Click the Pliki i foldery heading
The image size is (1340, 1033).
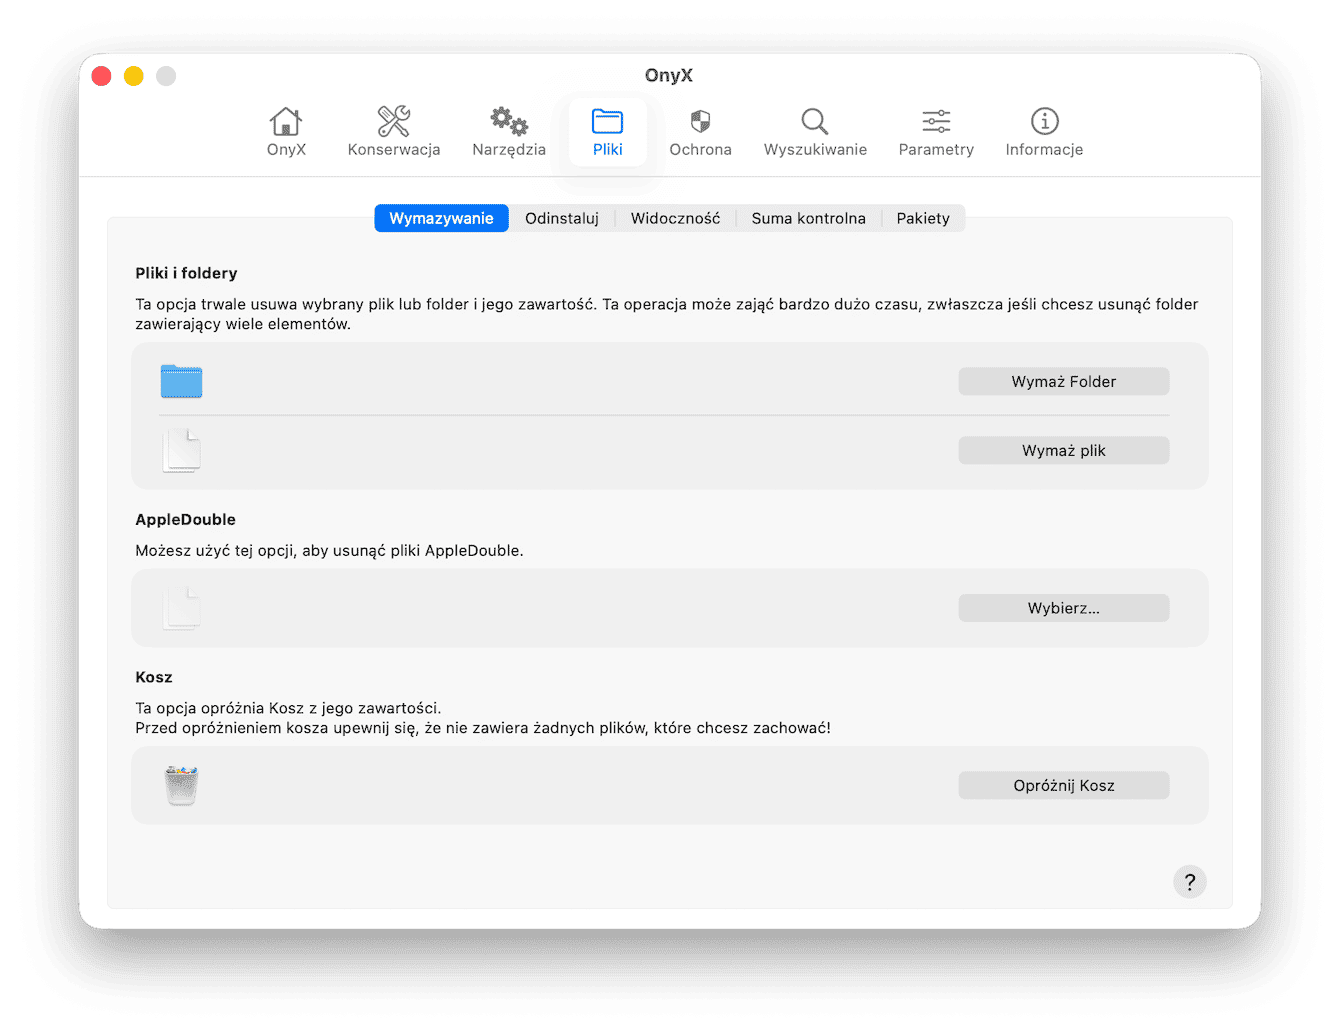[x=186, y=273]
